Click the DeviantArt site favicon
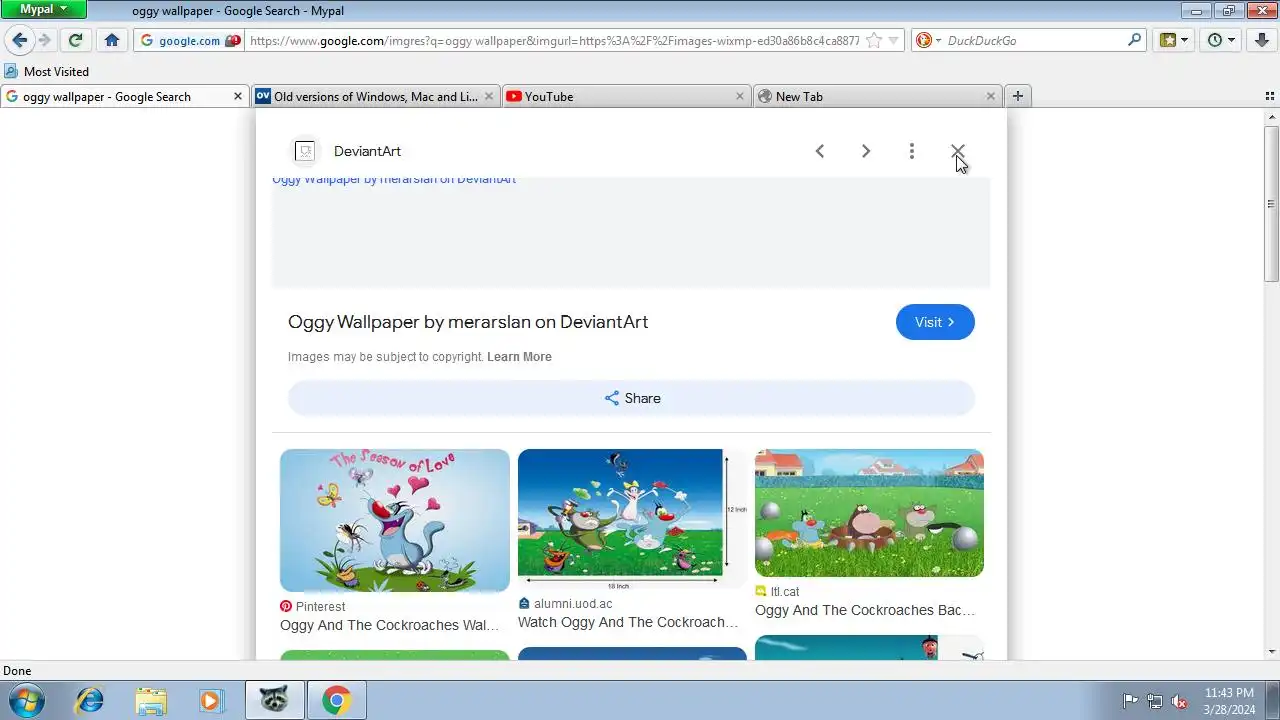The height and width of the screenshot is (720, 1280). point(305,151)
